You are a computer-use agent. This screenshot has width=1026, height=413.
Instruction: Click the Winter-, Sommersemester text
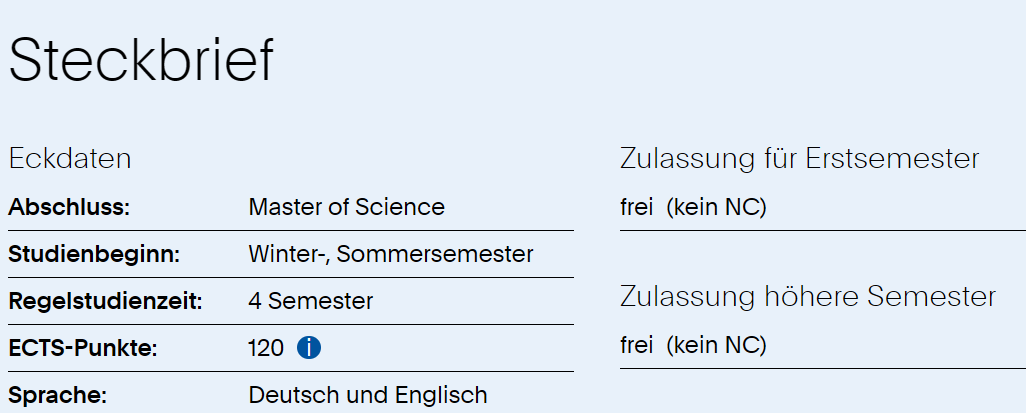pyautogui.click(x=390, y=254)
